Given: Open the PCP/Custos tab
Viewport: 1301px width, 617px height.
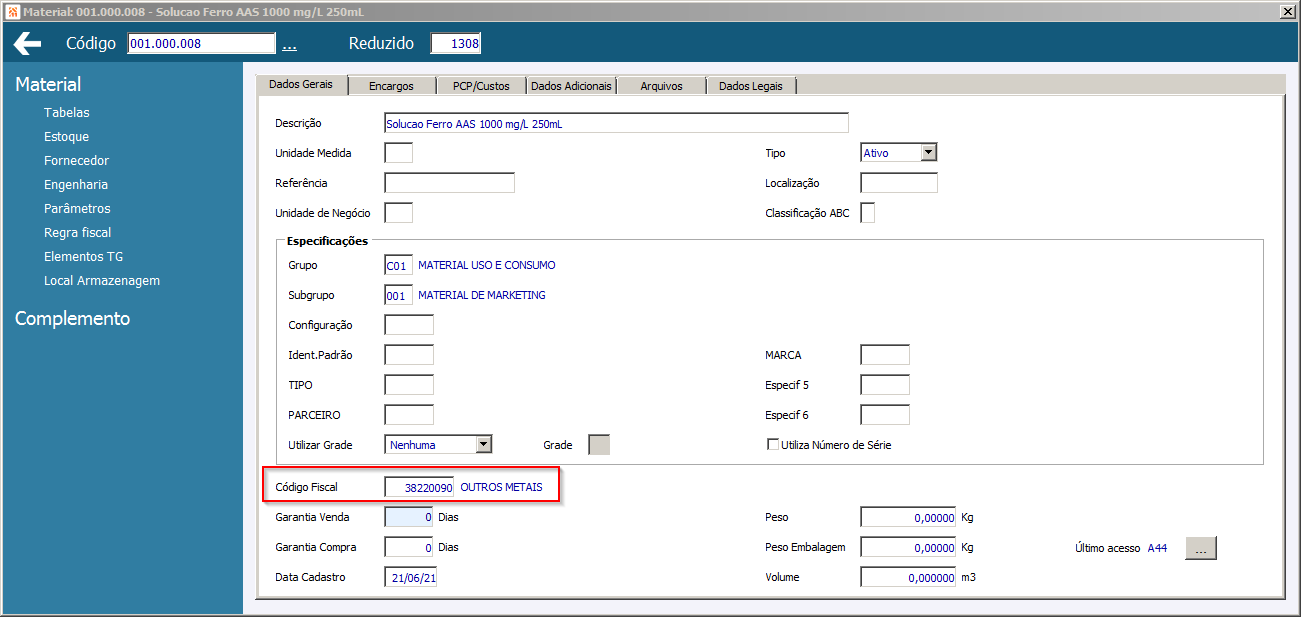Looking at the screenshot, I should [481, 86].
